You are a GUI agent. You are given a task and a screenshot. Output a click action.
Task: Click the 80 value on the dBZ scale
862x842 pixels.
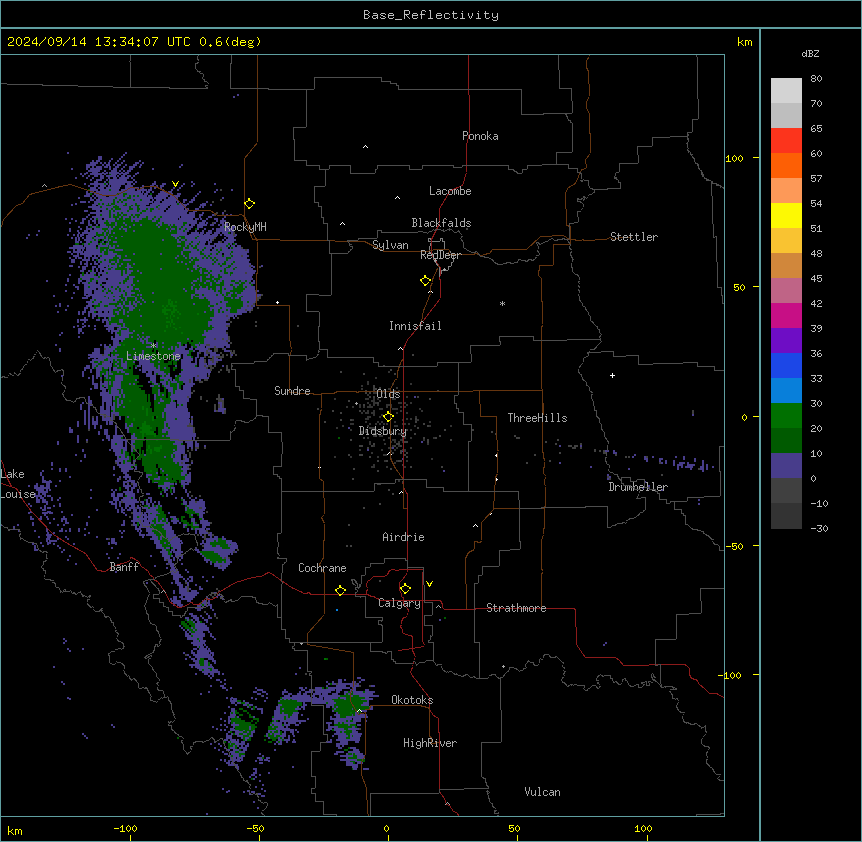click(x=816, y=79)
